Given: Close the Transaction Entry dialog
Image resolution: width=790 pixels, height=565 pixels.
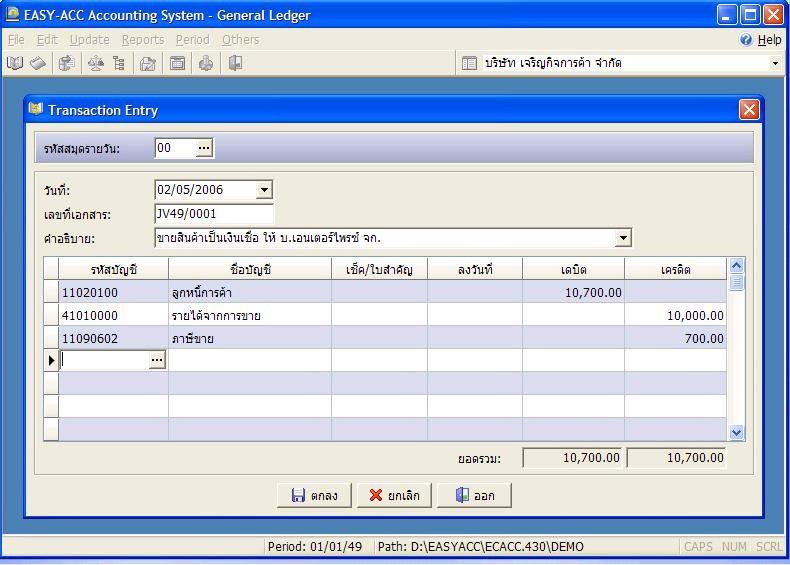Looking at the screenshot, I should coord(749,109).
